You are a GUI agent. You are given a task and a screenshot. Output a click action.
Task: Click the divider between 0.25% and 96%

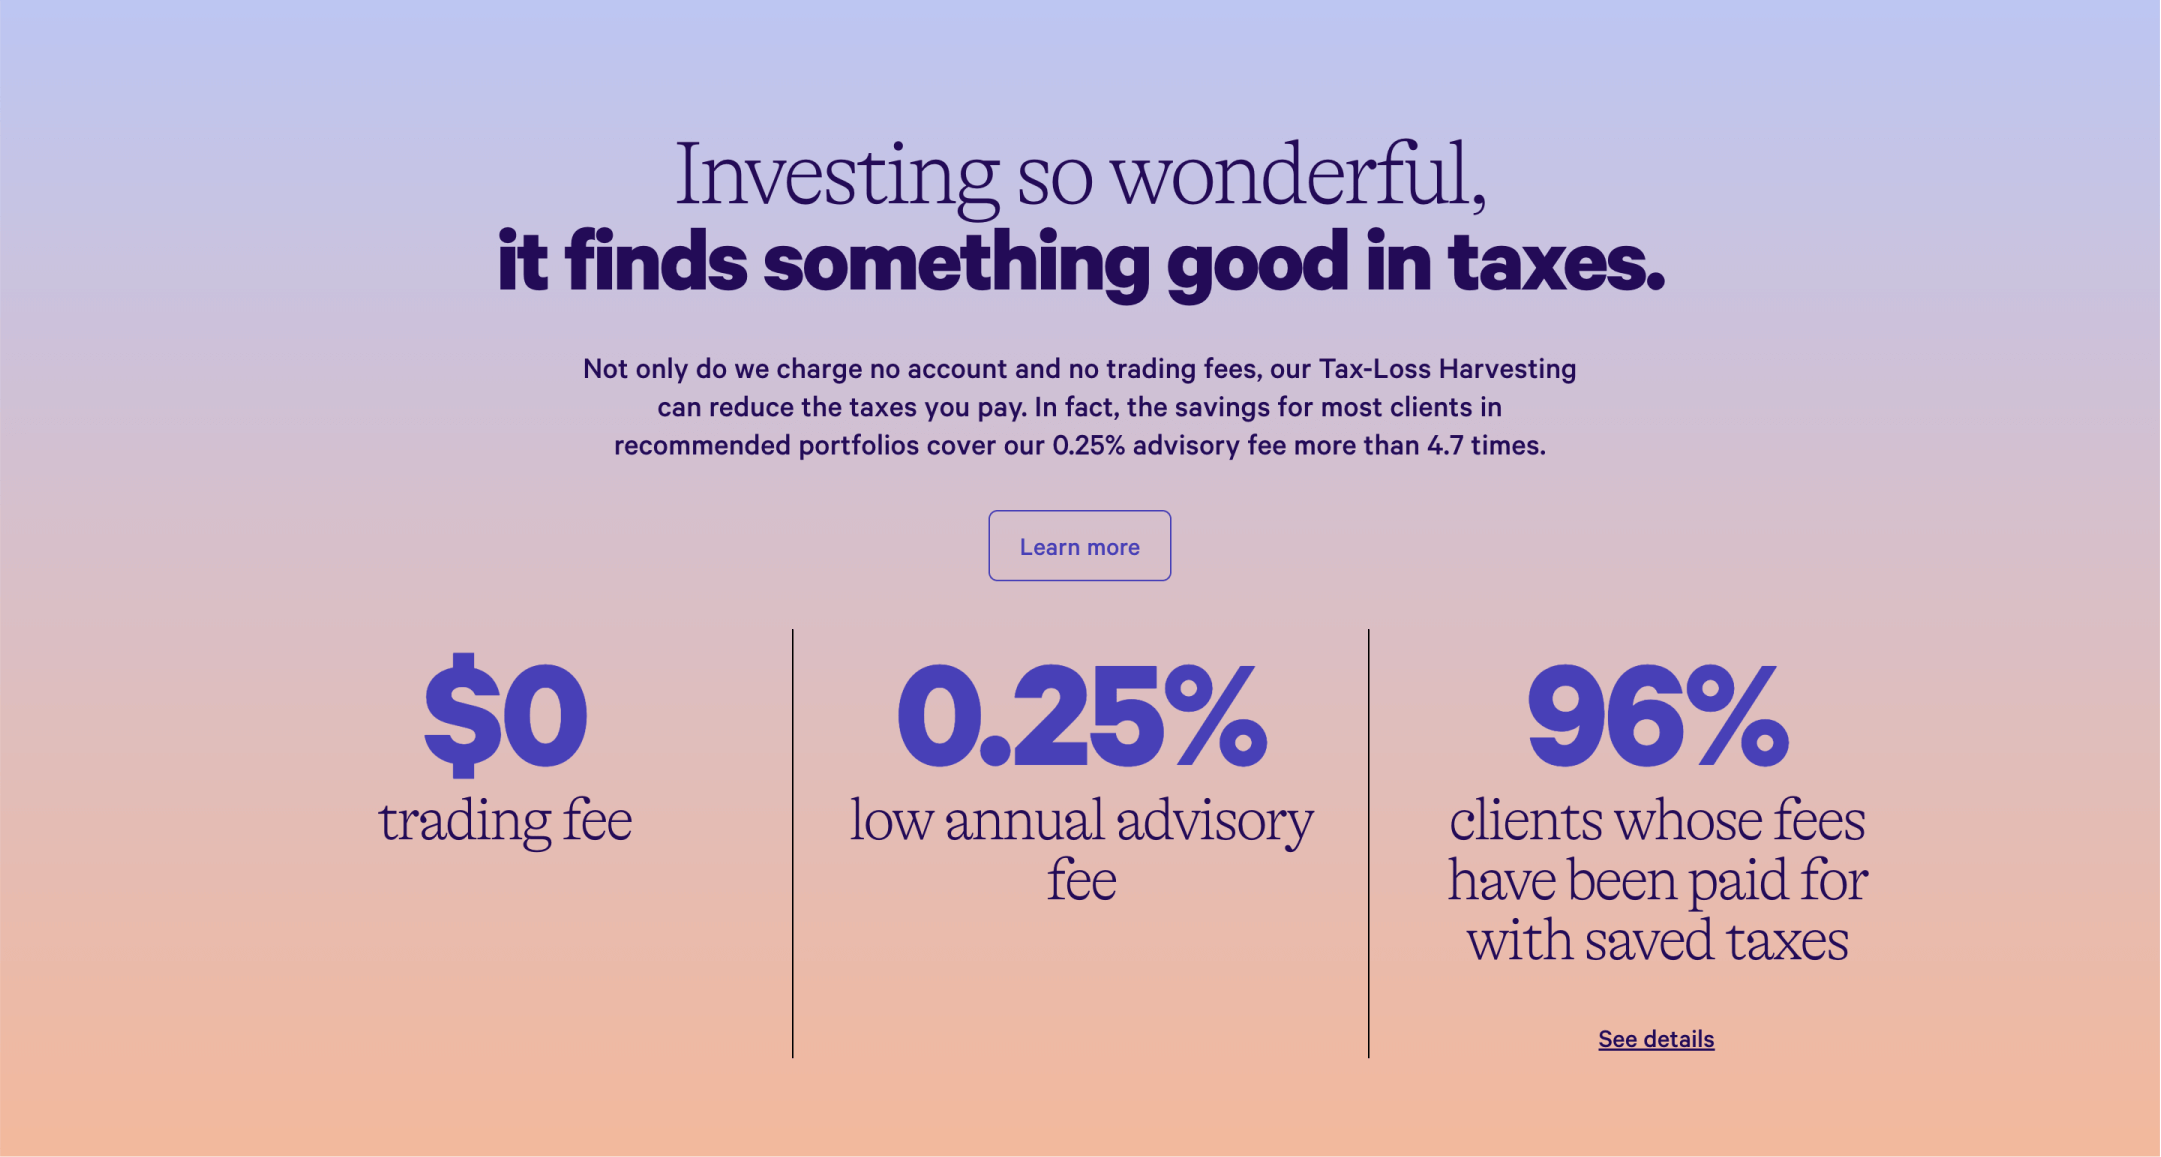tap(1369, 843)
